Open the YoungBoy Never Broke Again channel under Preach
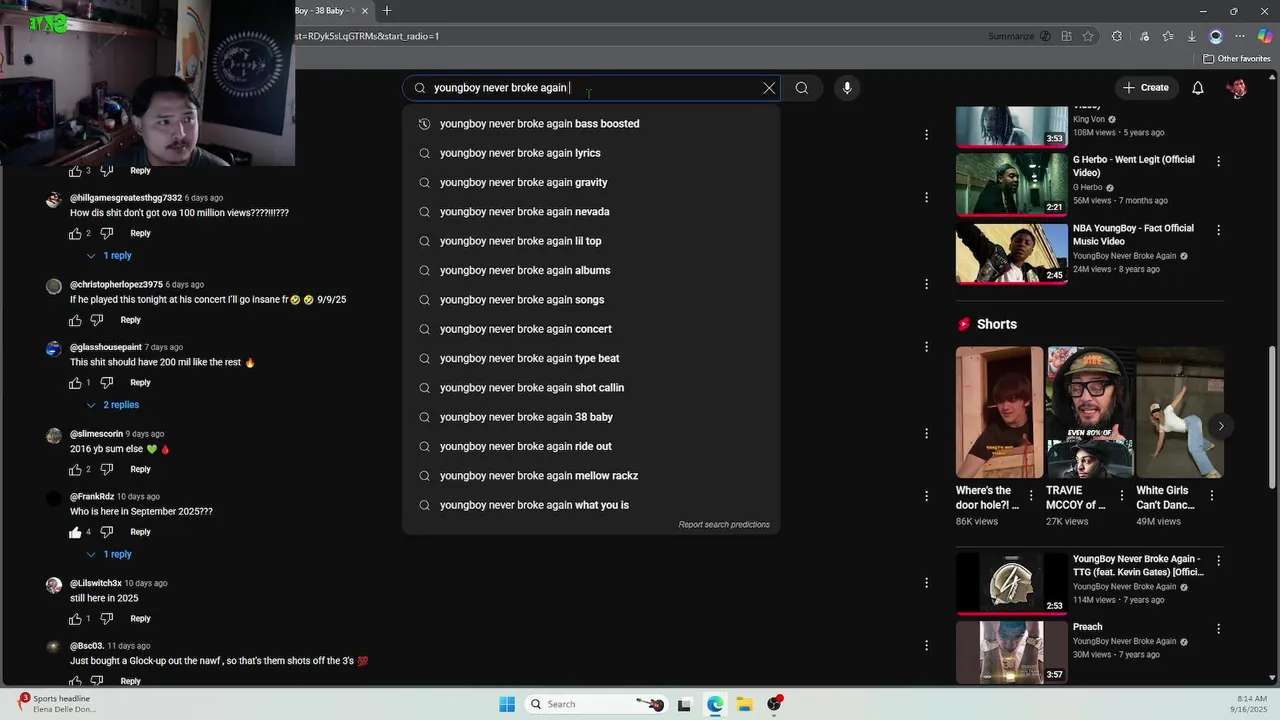Image resolution: width=1280 pixels, height=720 pixels. tap(1124, 642)
